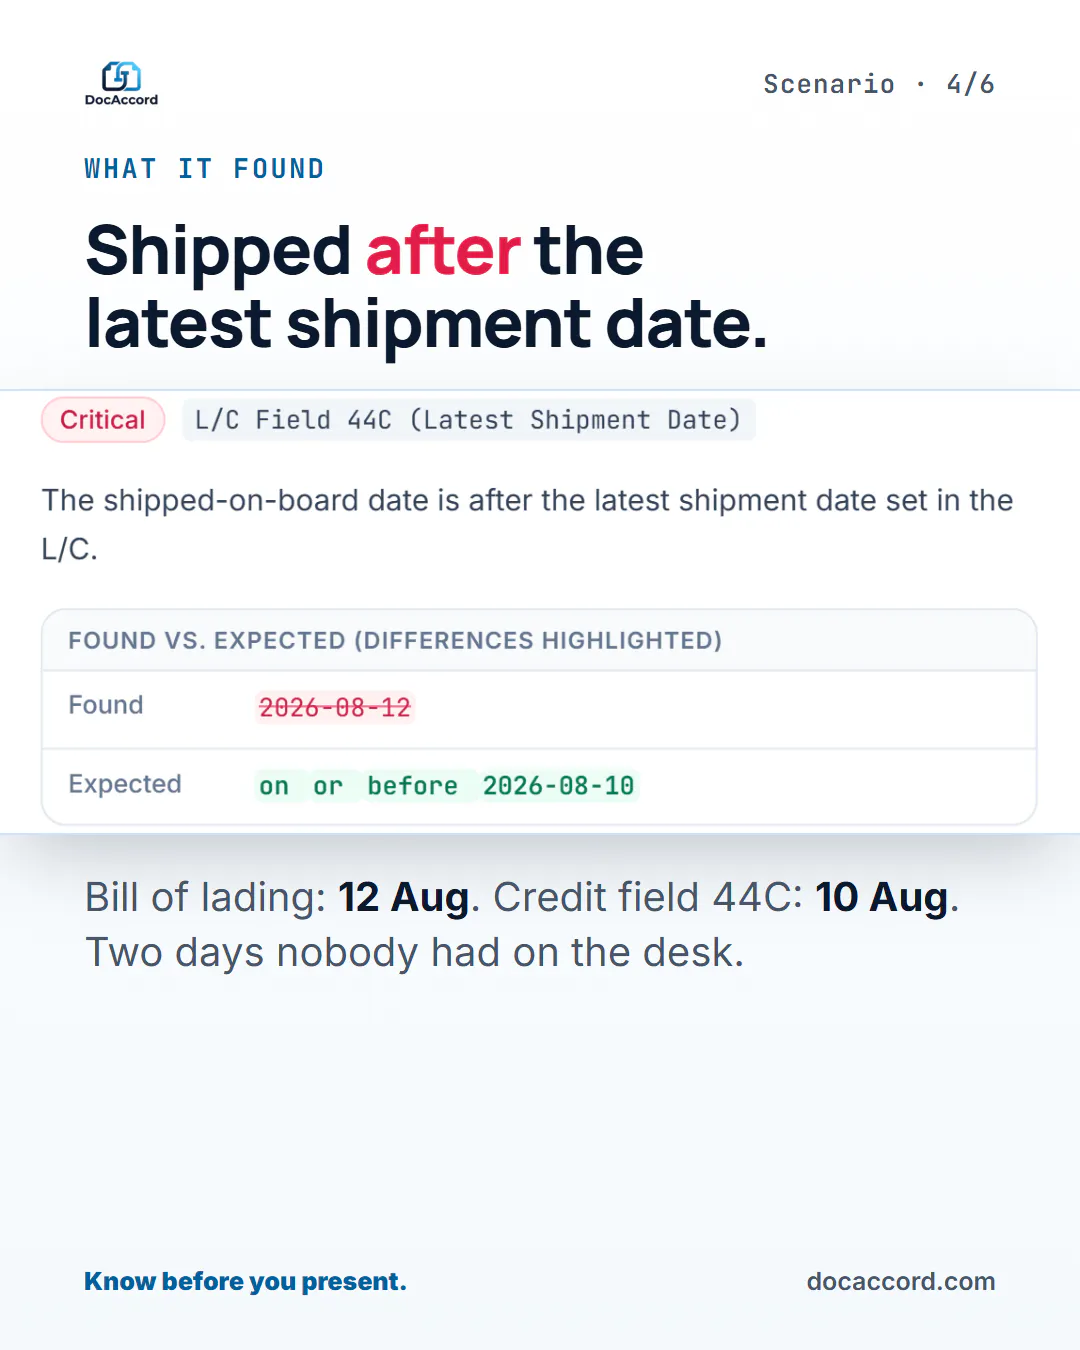Click the L/C Field 44C tag

coord(469,420)
